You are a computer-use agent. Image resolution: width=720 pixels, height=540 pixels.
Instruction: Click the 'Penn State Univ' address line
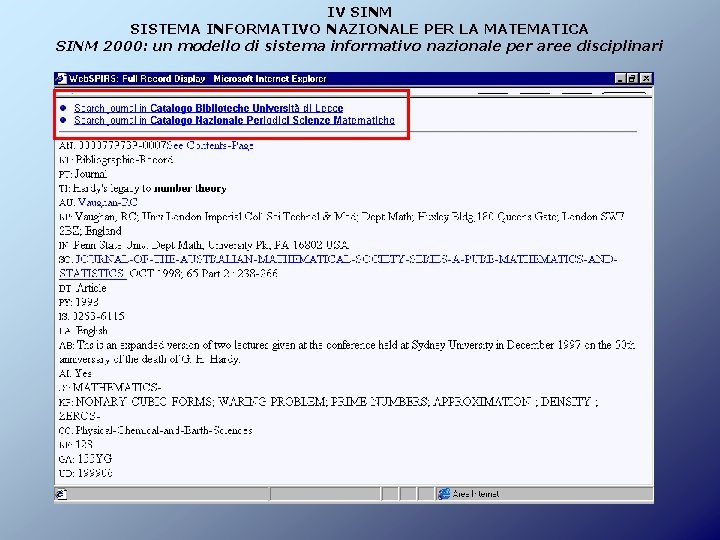(x=204, y=245)
